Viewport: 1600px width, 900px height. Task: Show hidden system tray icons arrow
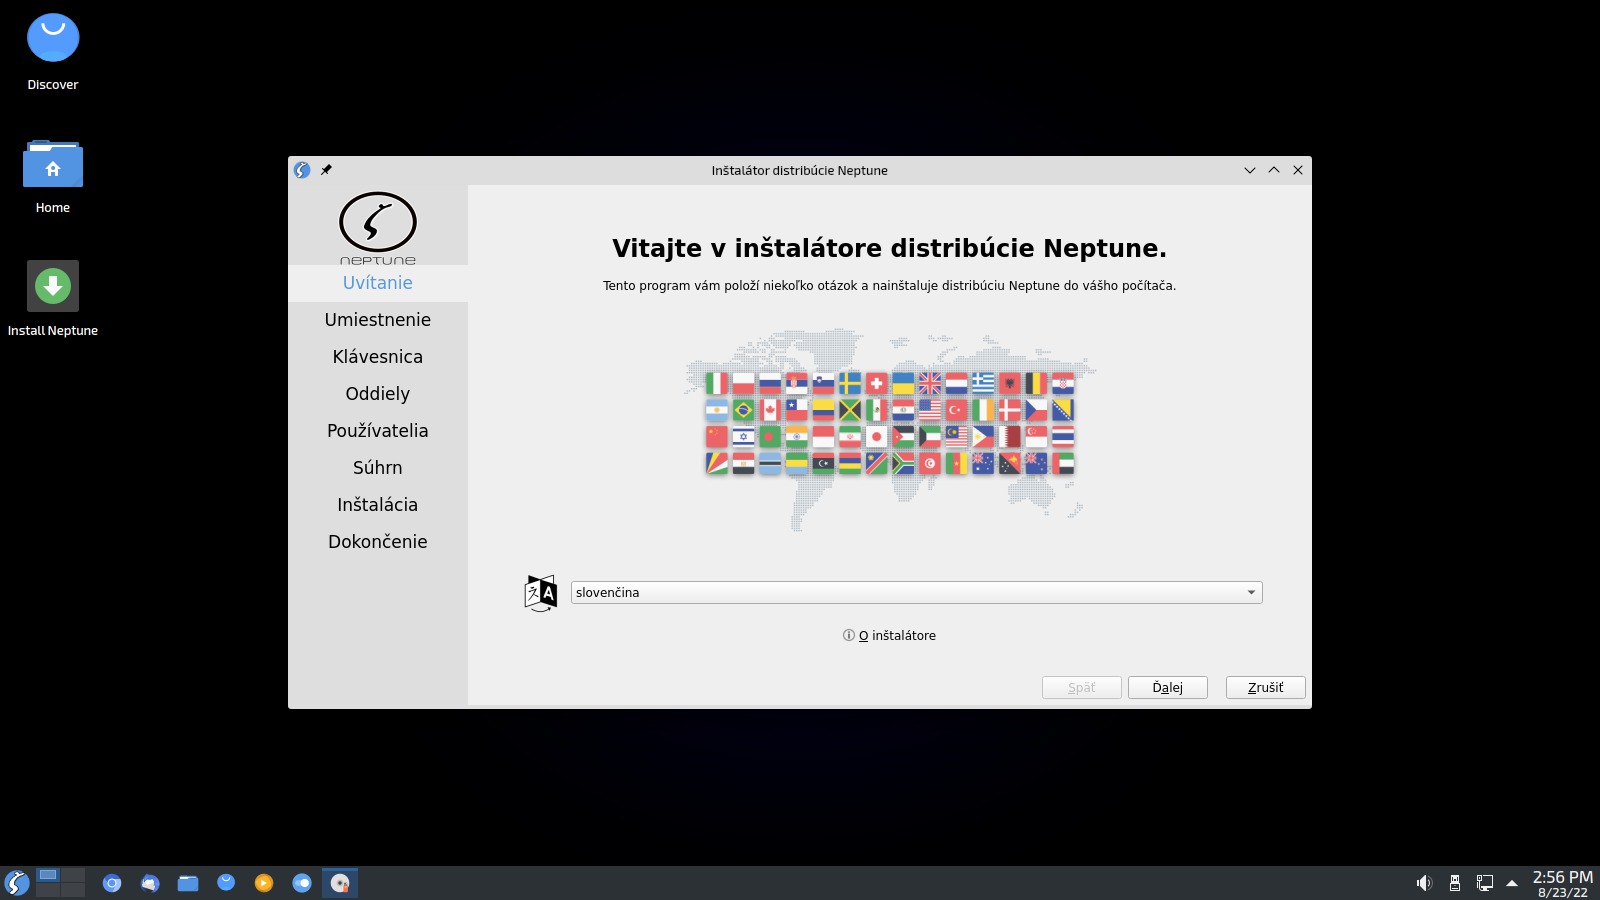(x=1512, y=883)
